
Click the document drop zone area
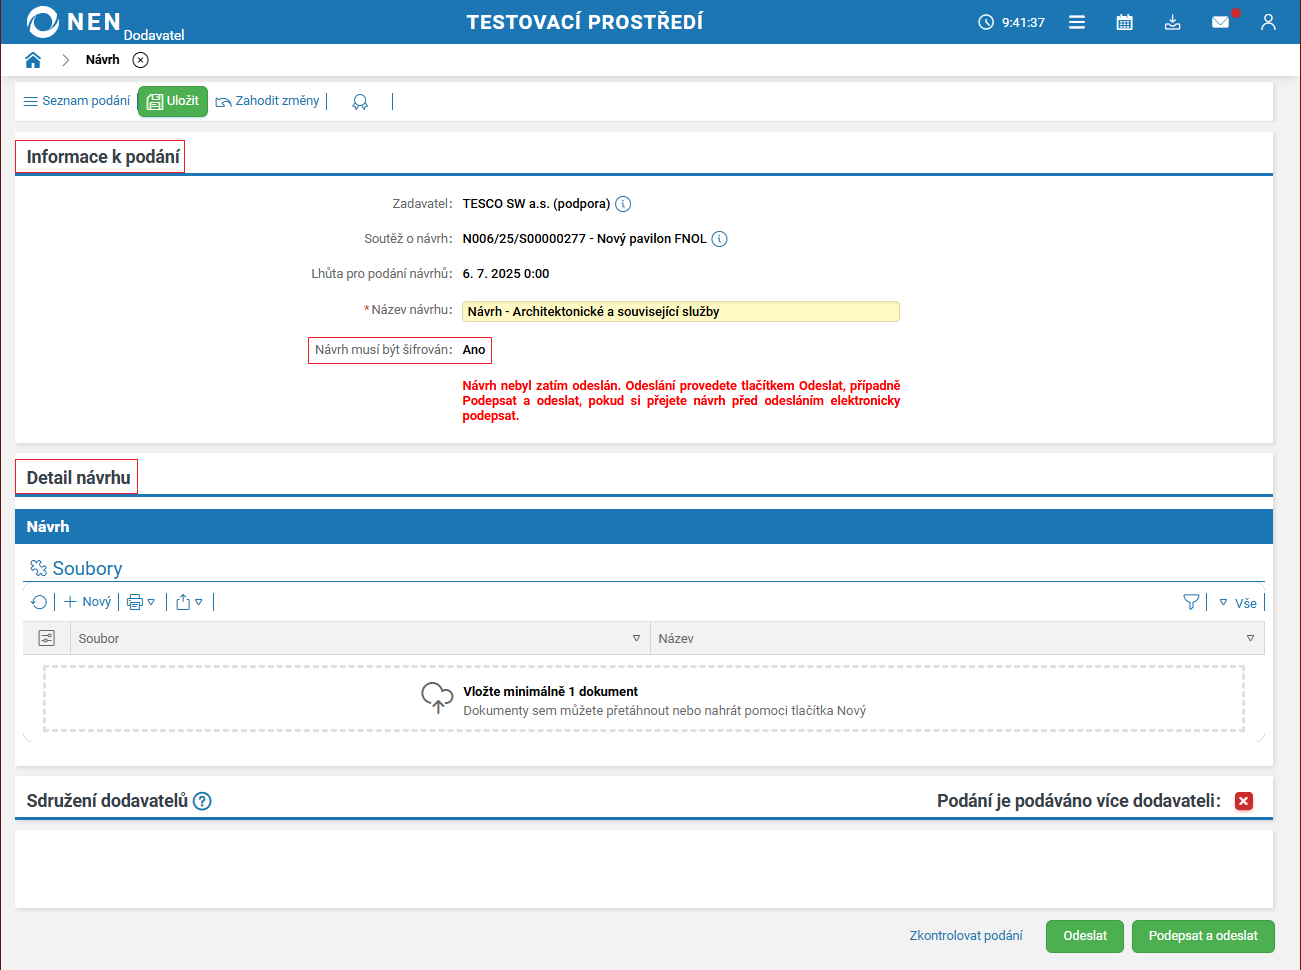644,699
